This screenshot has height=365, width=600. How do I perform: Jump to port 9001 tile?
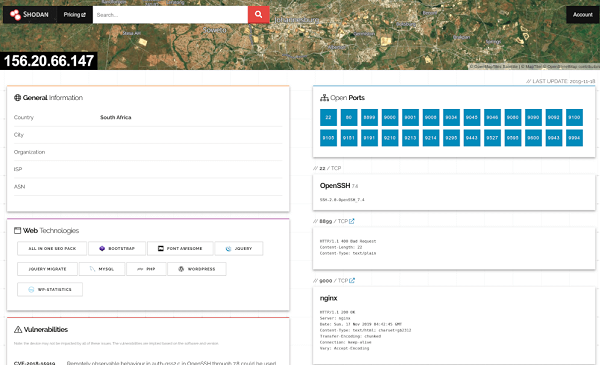[x=410, y=117]
